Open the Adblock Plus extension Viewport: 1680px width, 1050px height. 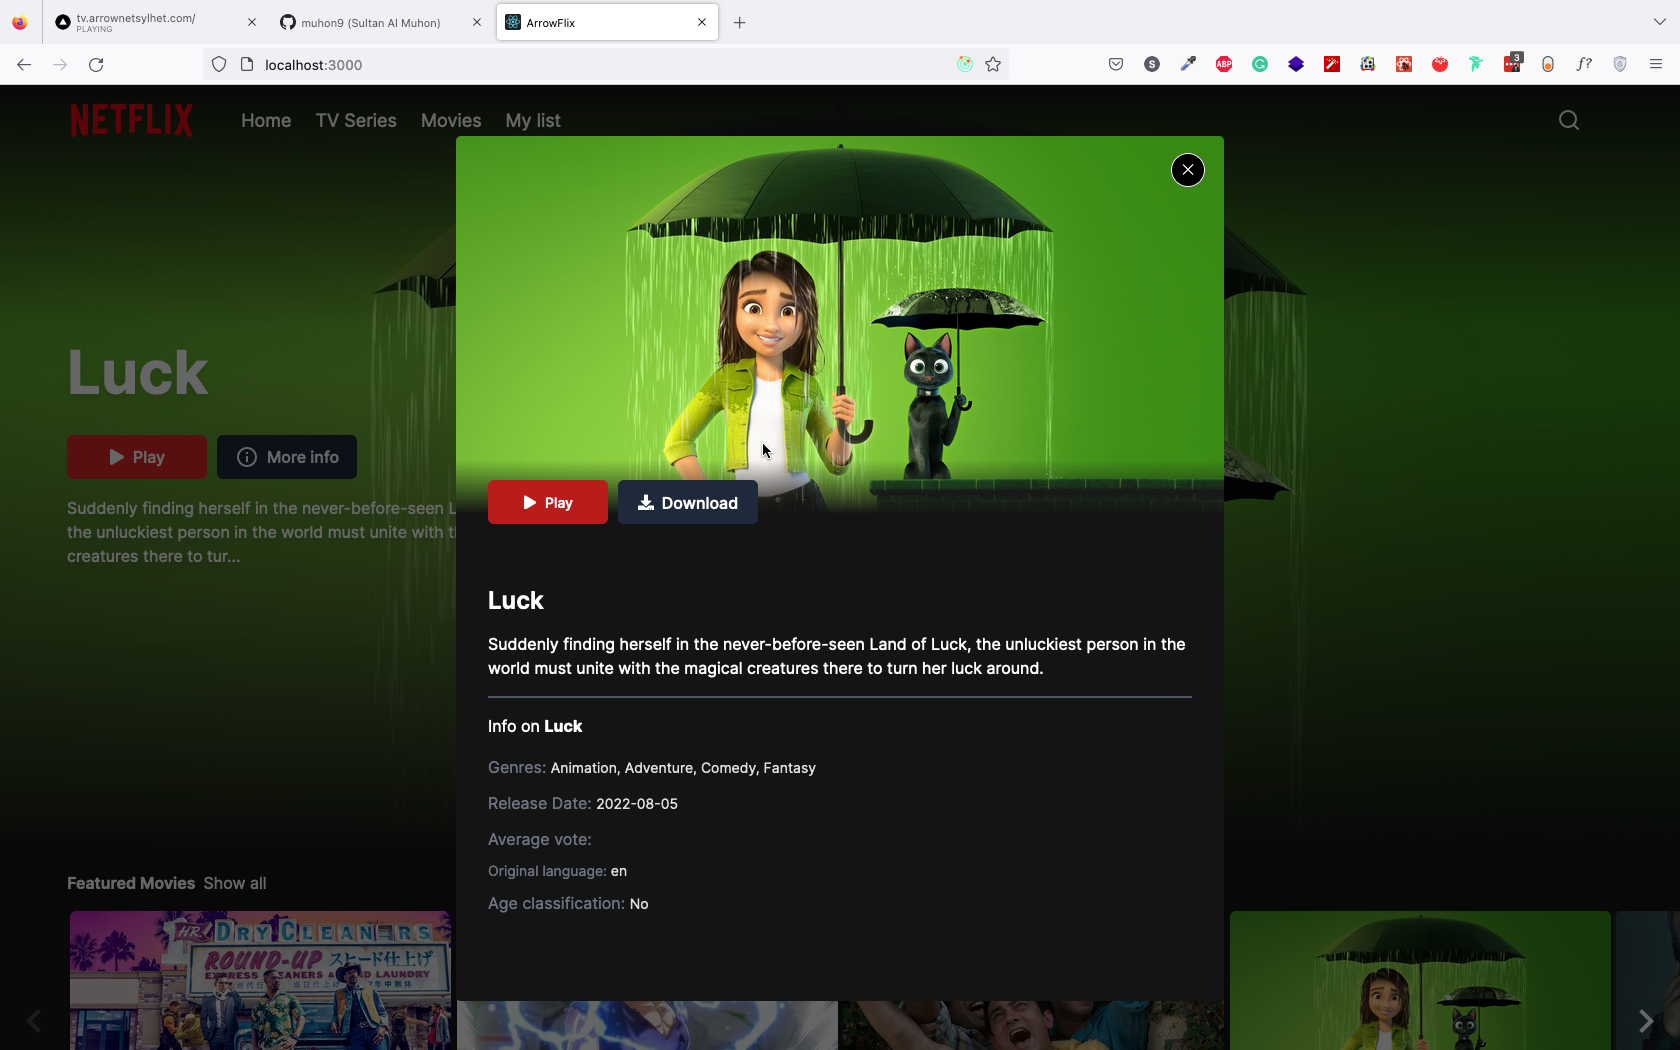tap(1224, 64)
